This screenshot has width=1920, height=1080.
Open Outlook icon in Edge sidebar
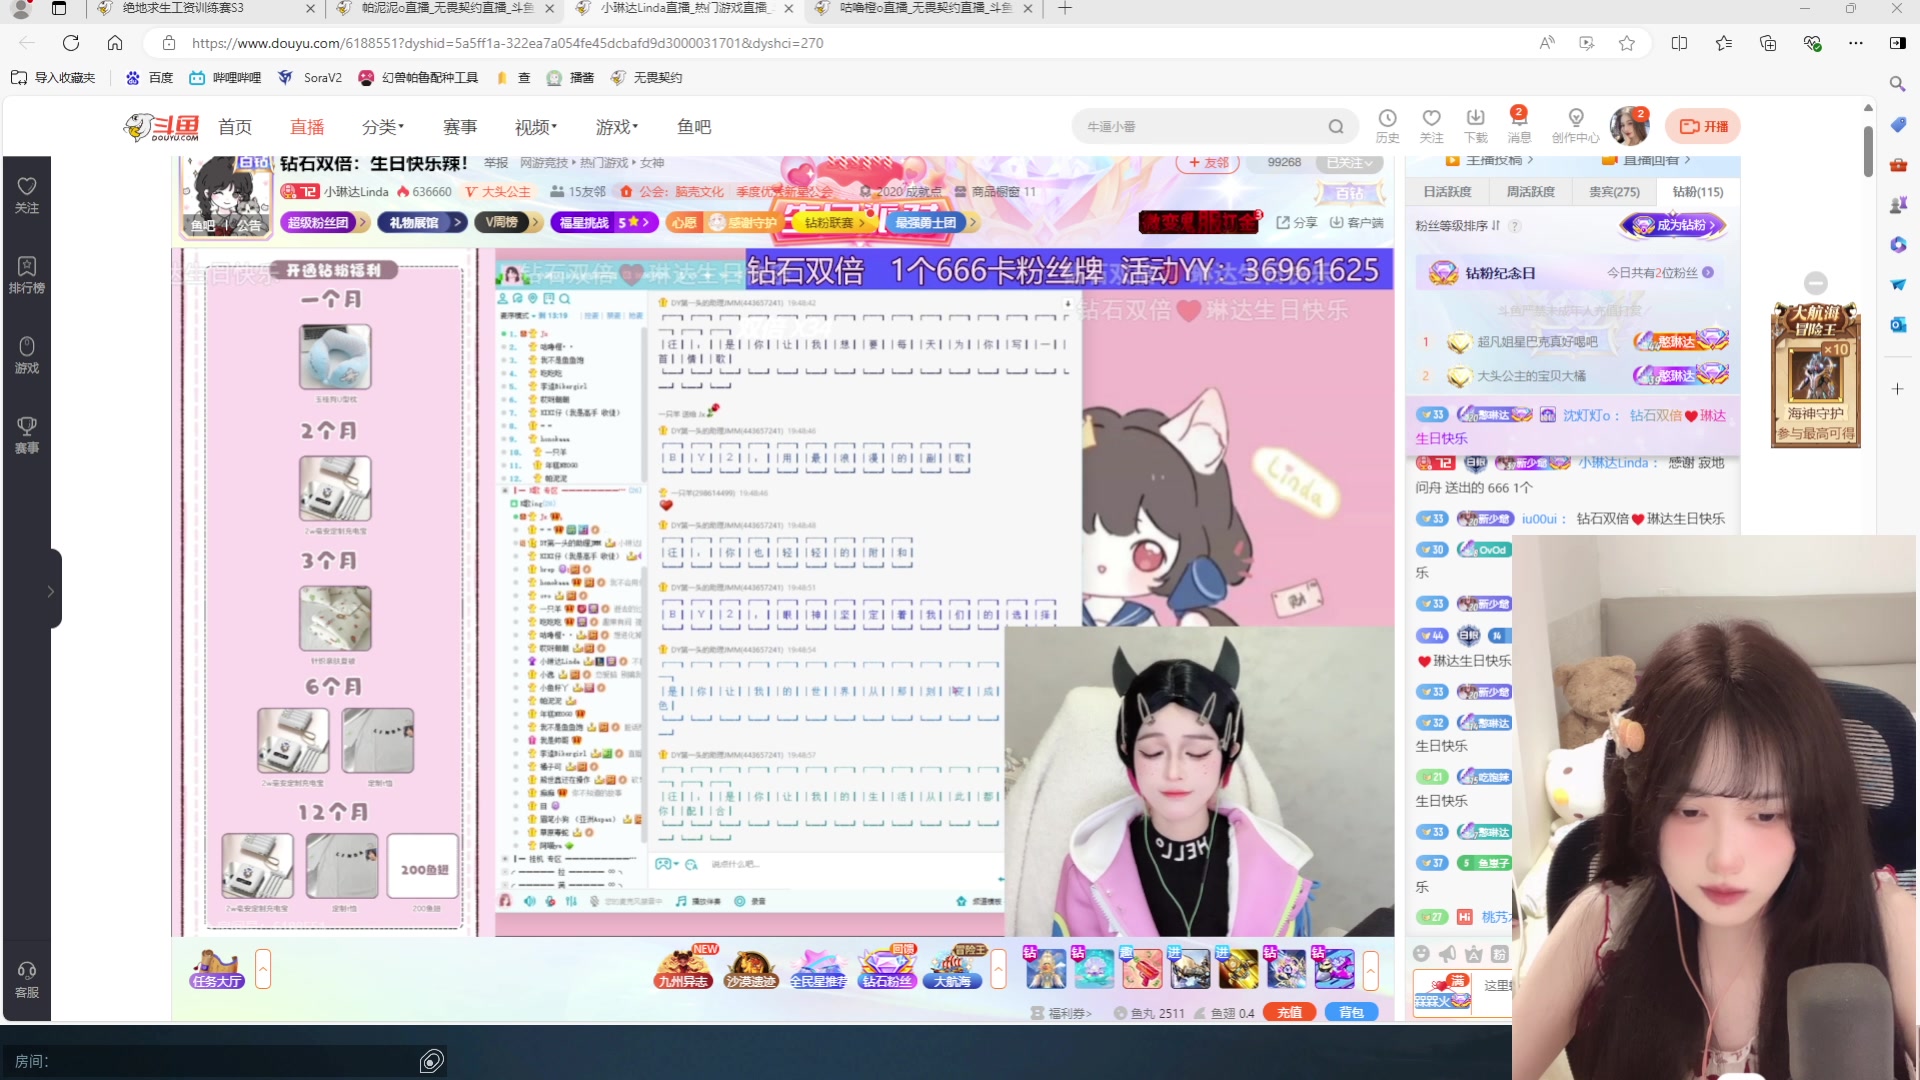pos(1898,324)
